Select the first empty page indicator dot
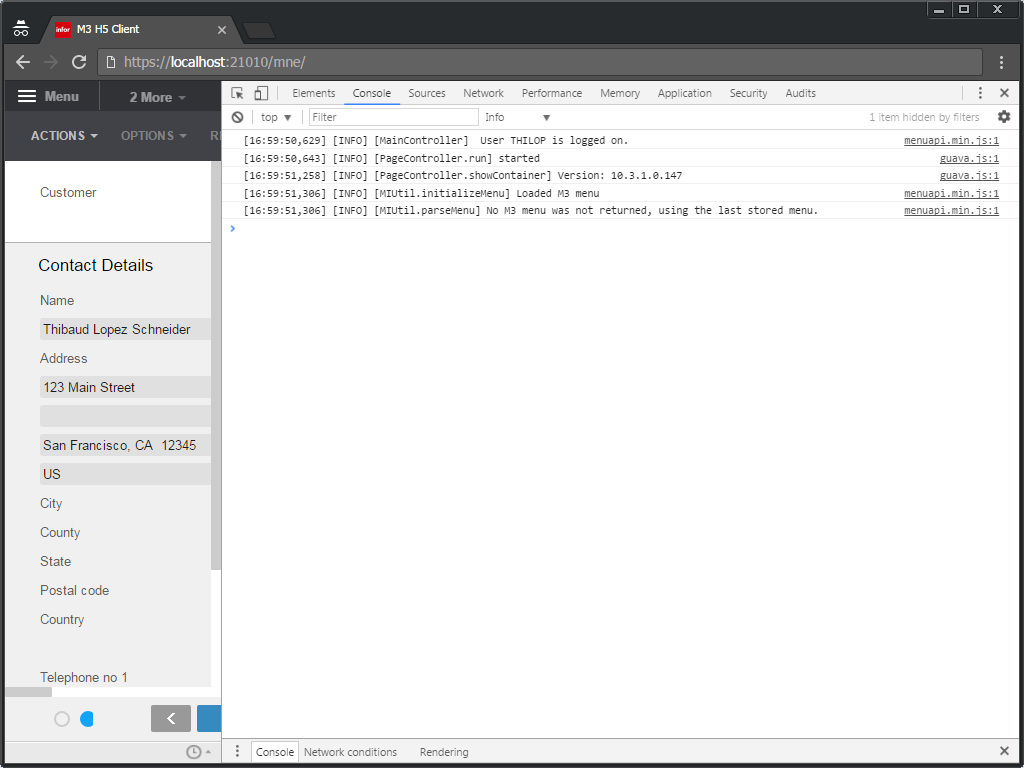1024x768 pixels. [x=62, y=719]
